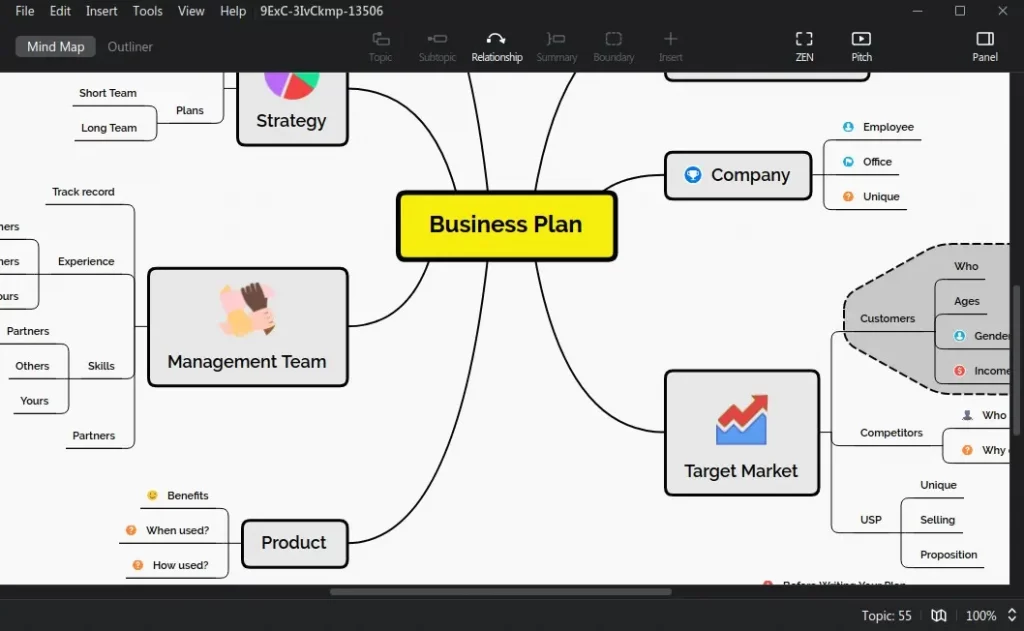Select the Business Plan central topic
This screenshot has height=631, width=1024.
[x=506, y=225]
